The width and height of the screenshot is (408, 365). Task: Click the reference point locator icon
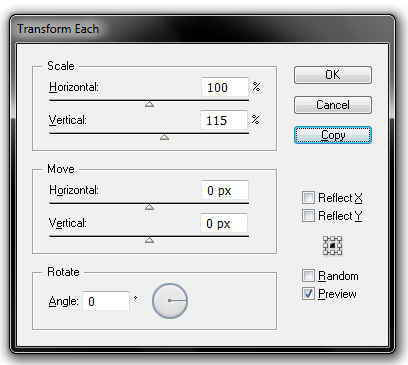pyautogui.click(x=332, y=246)
